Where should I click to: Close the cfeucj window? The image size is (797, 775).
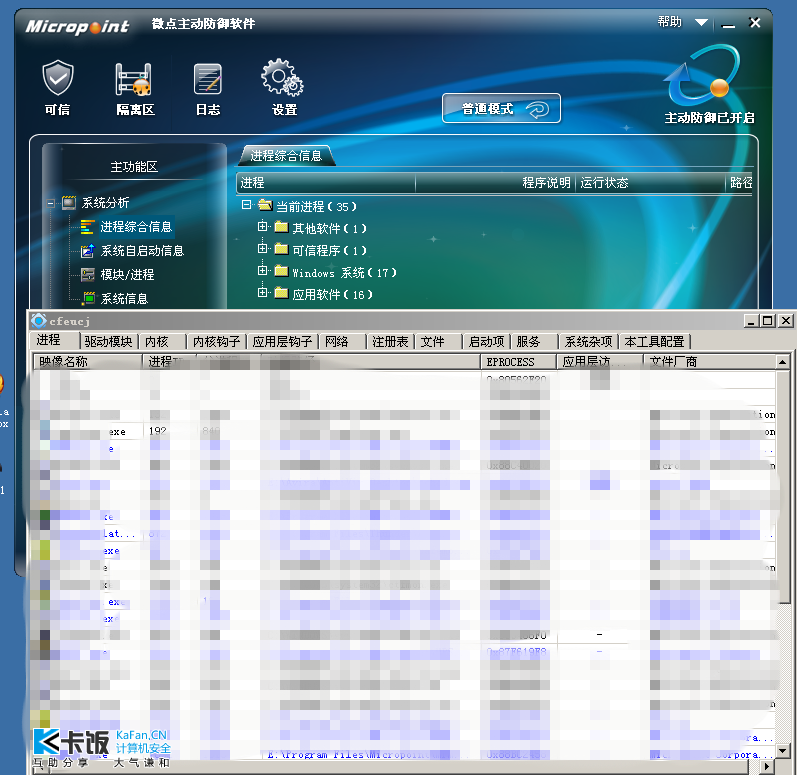click(786, 321)
